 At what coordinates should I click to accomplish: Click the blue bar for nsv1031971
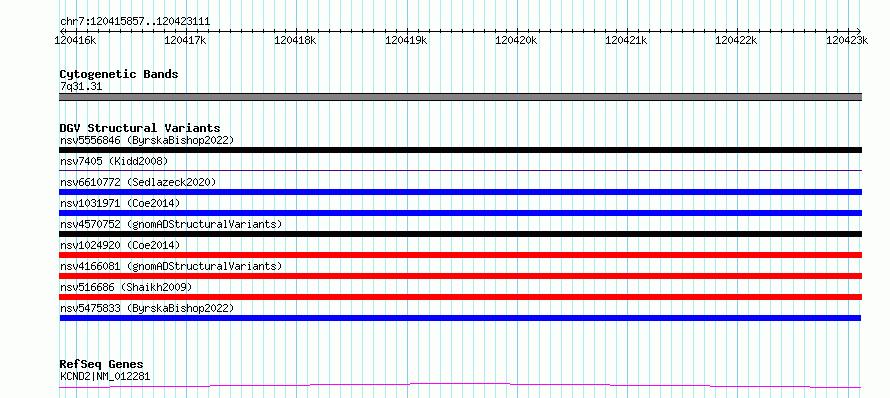tap(460, 213)
